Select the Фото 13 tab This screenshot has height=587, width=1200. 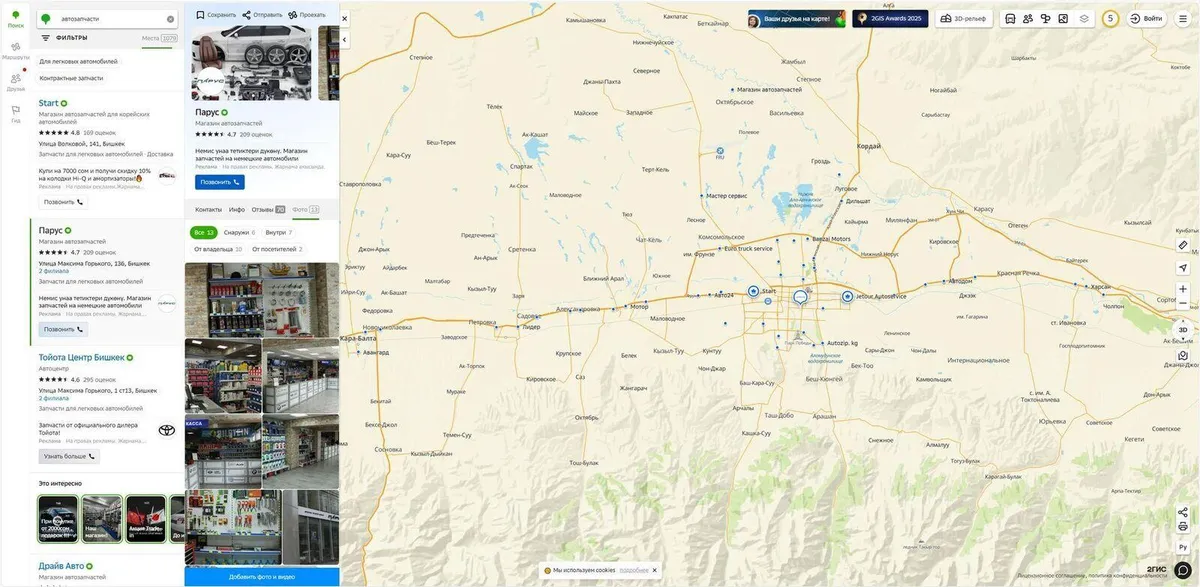[x=306, y=210]
